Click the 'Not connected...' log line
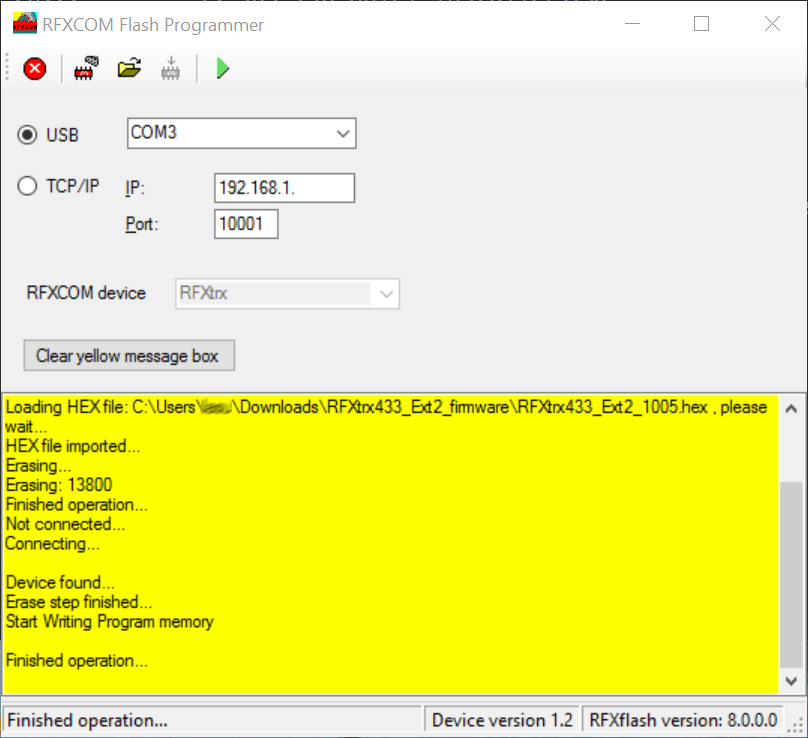 (65, 524)
